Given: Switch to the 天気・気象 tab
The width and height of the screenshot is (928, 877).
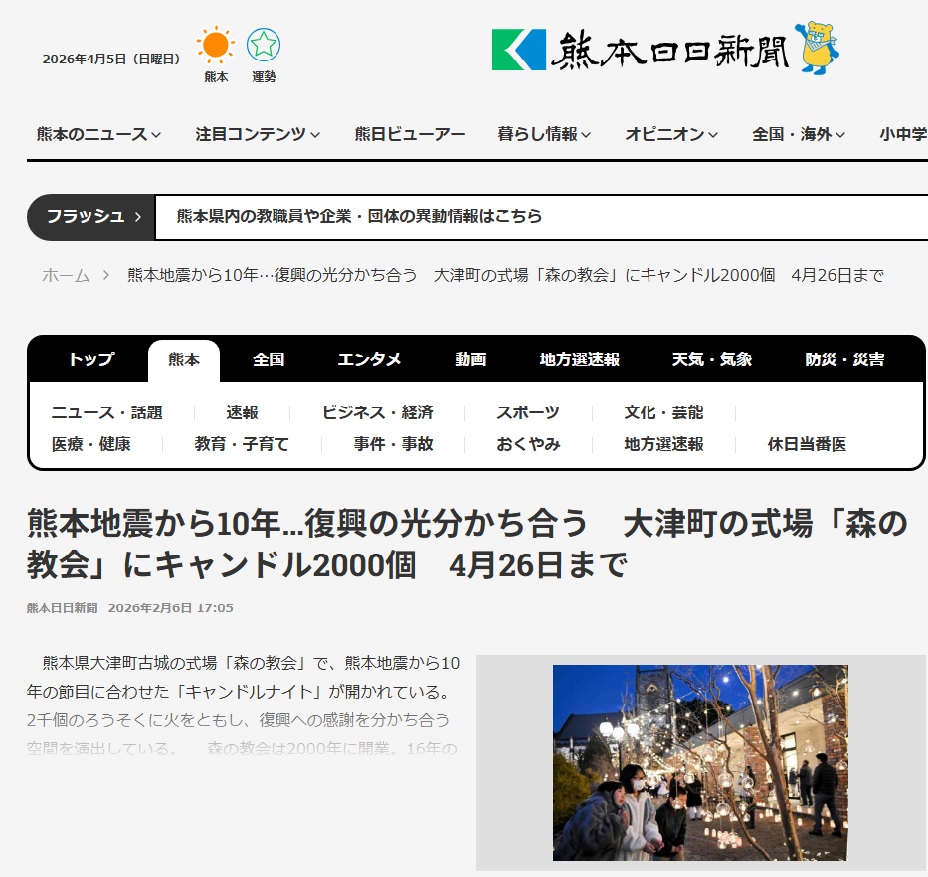Looking at the screenshot, I should (712, 360).
